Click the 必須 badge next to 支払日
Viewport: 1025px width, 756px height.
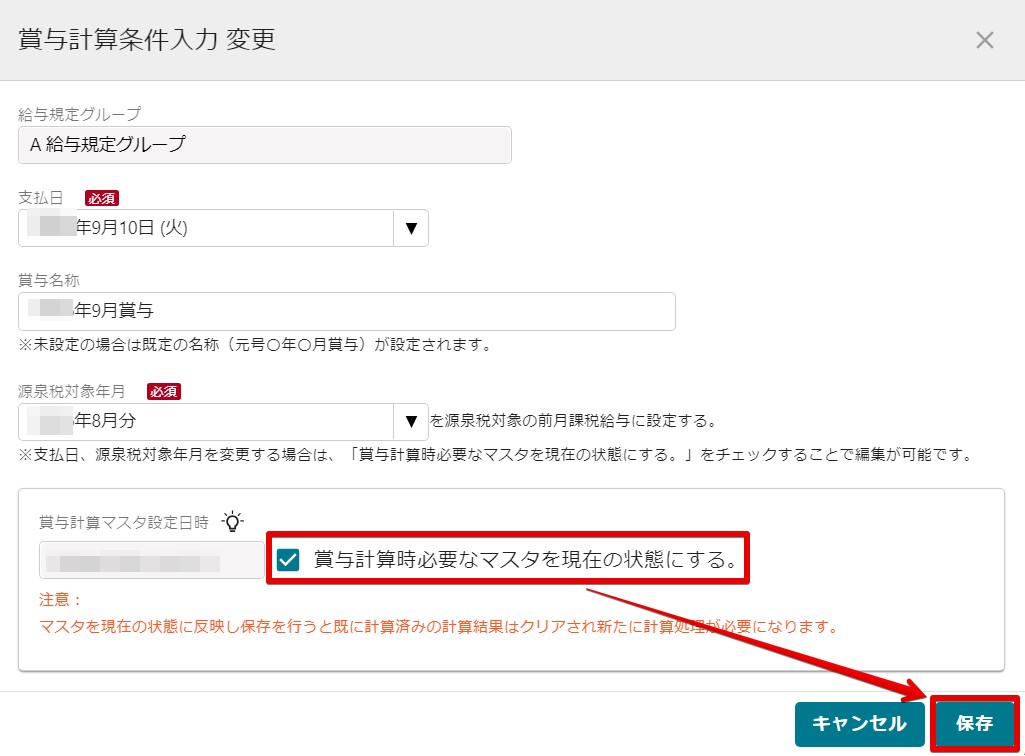coord(102,198)
